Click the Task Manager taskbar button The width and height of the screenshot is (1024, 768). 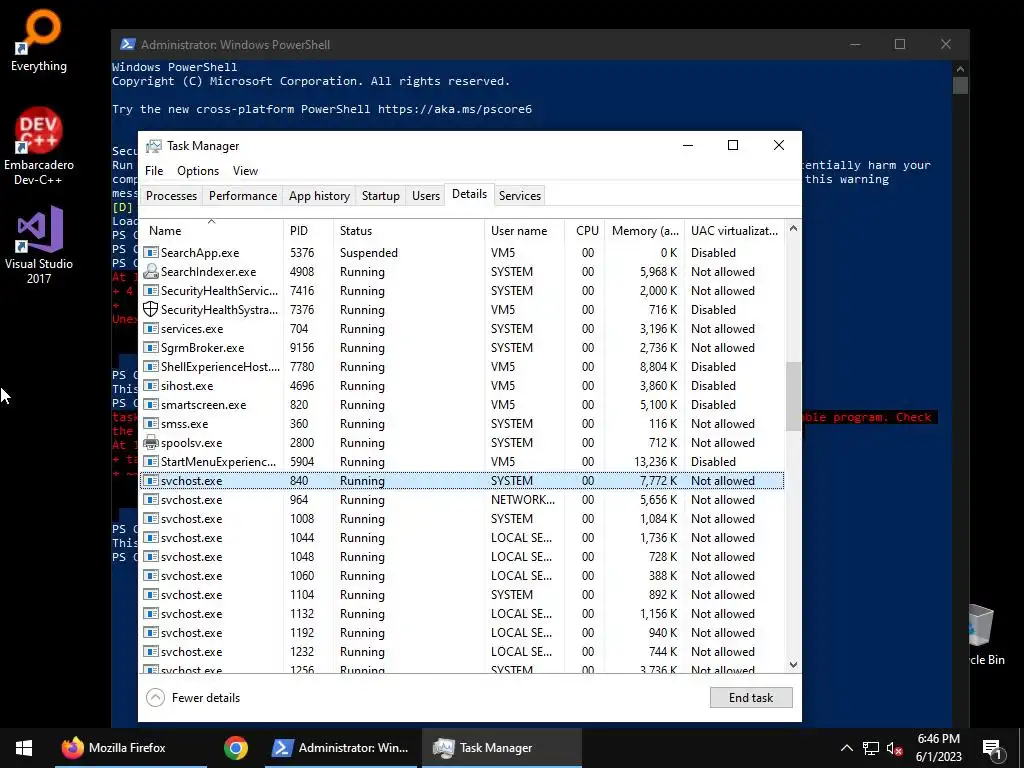click(502, 748)
